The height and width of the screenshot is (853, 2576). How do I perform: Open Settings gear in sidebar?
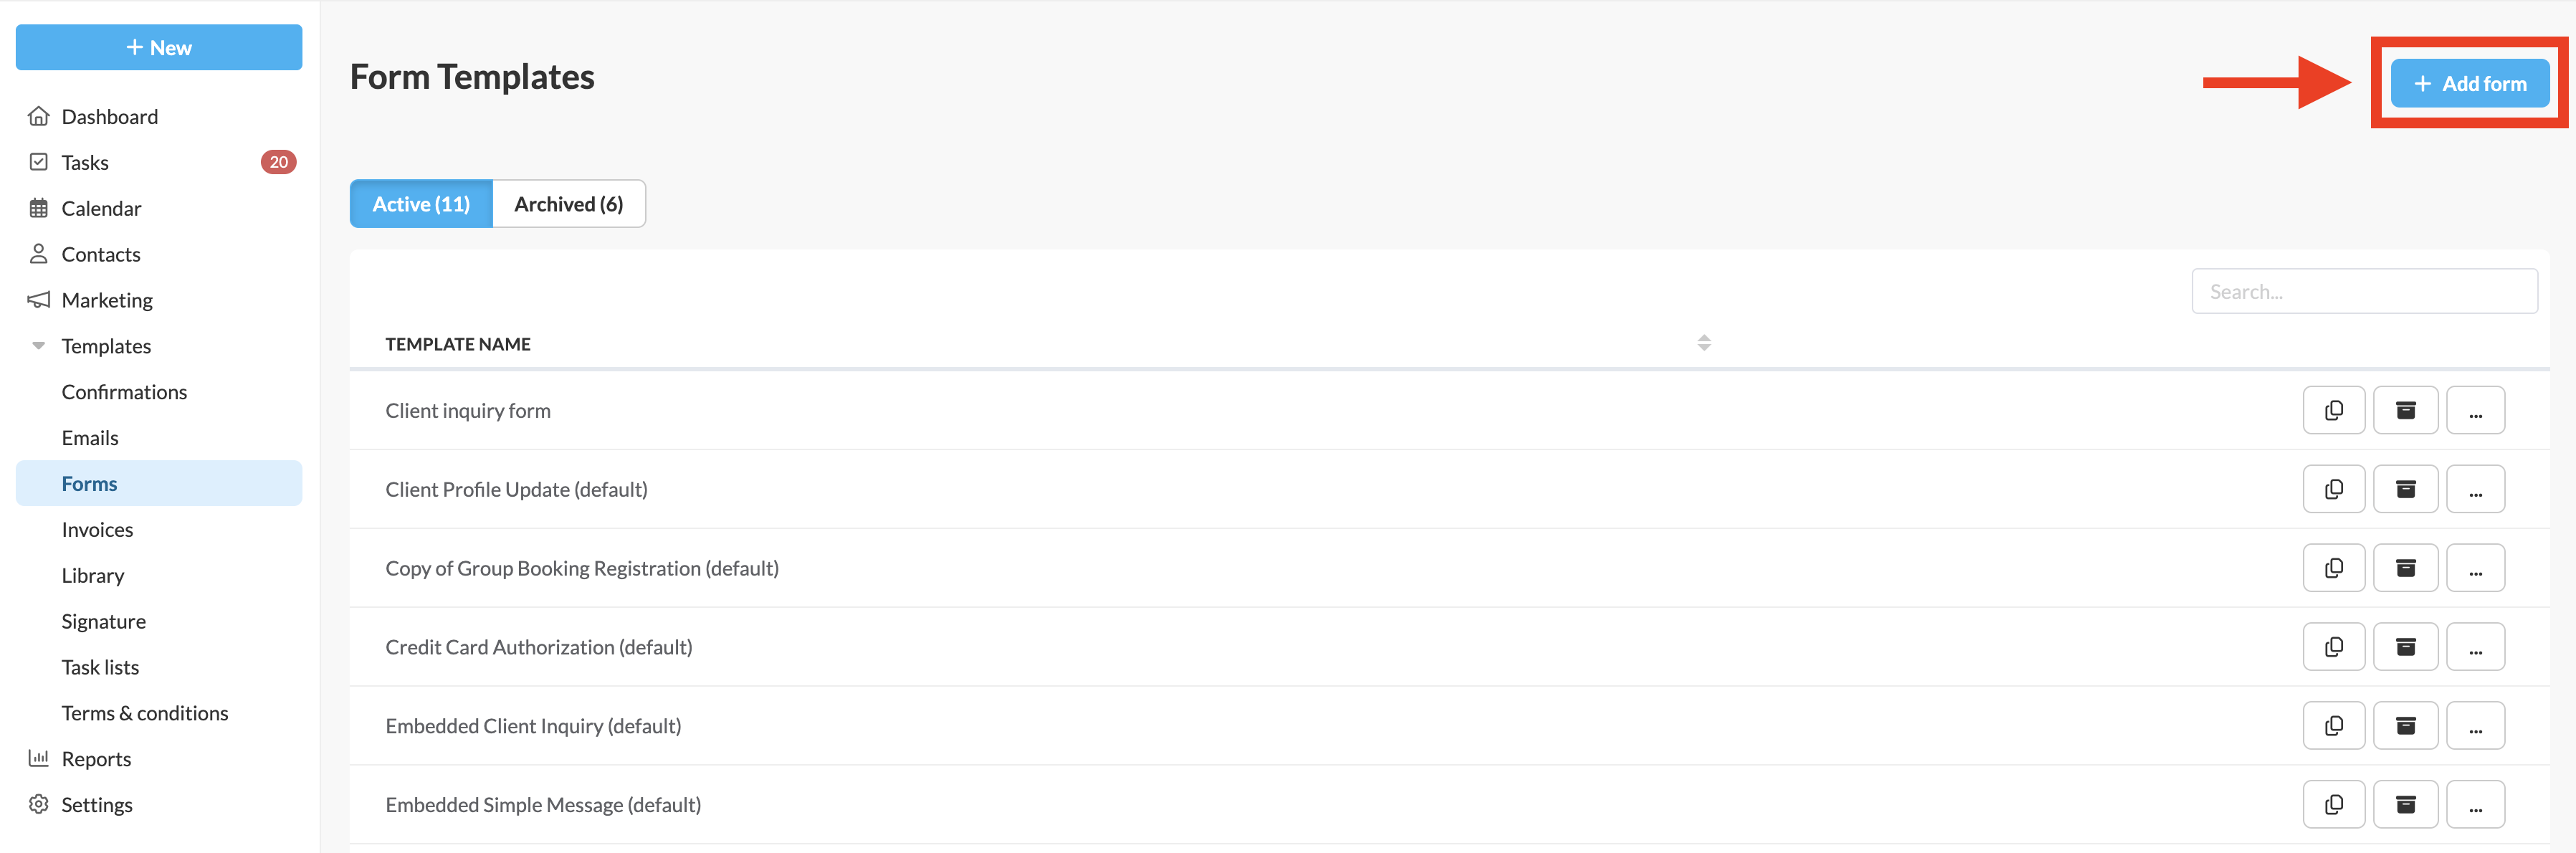(39, 805)
